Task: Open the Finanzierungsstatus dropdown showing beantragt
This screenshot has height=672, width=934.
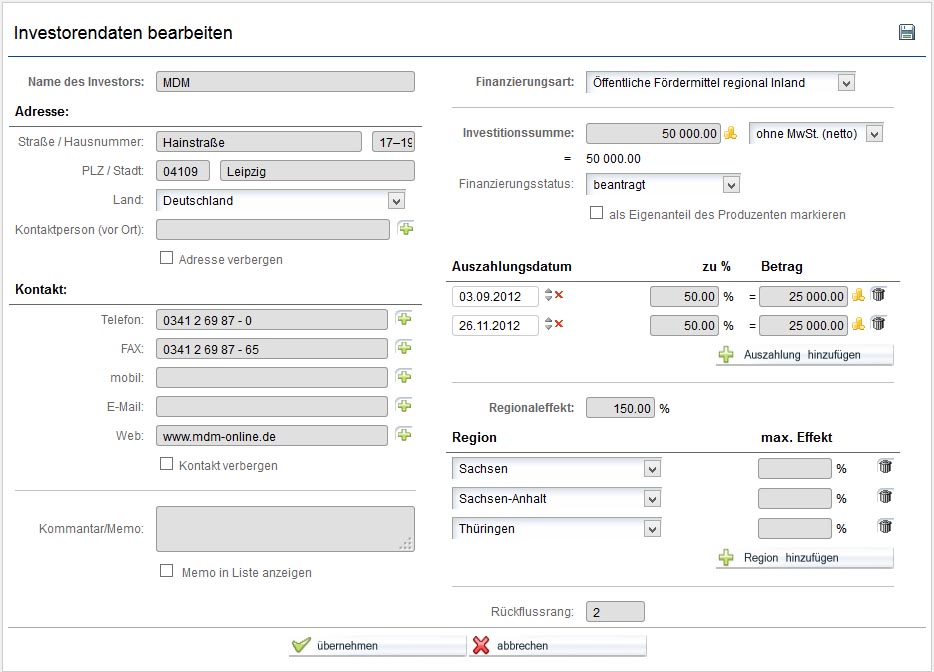Action: (663, 185)
